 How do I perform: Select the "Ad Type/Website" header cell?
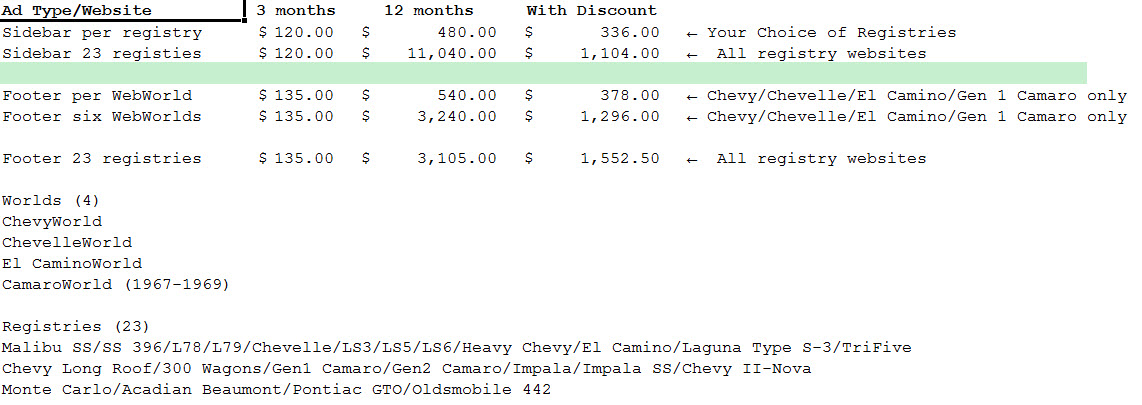(77, 11)
